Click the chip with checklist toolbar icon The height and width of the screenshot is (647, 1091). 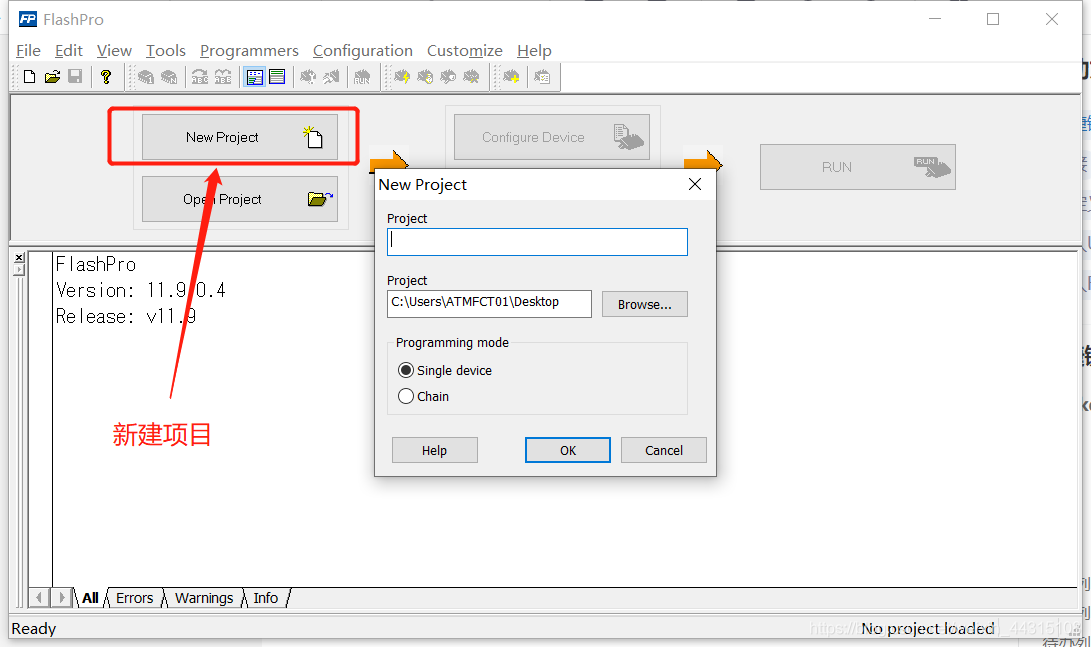(x=542, y=77)
